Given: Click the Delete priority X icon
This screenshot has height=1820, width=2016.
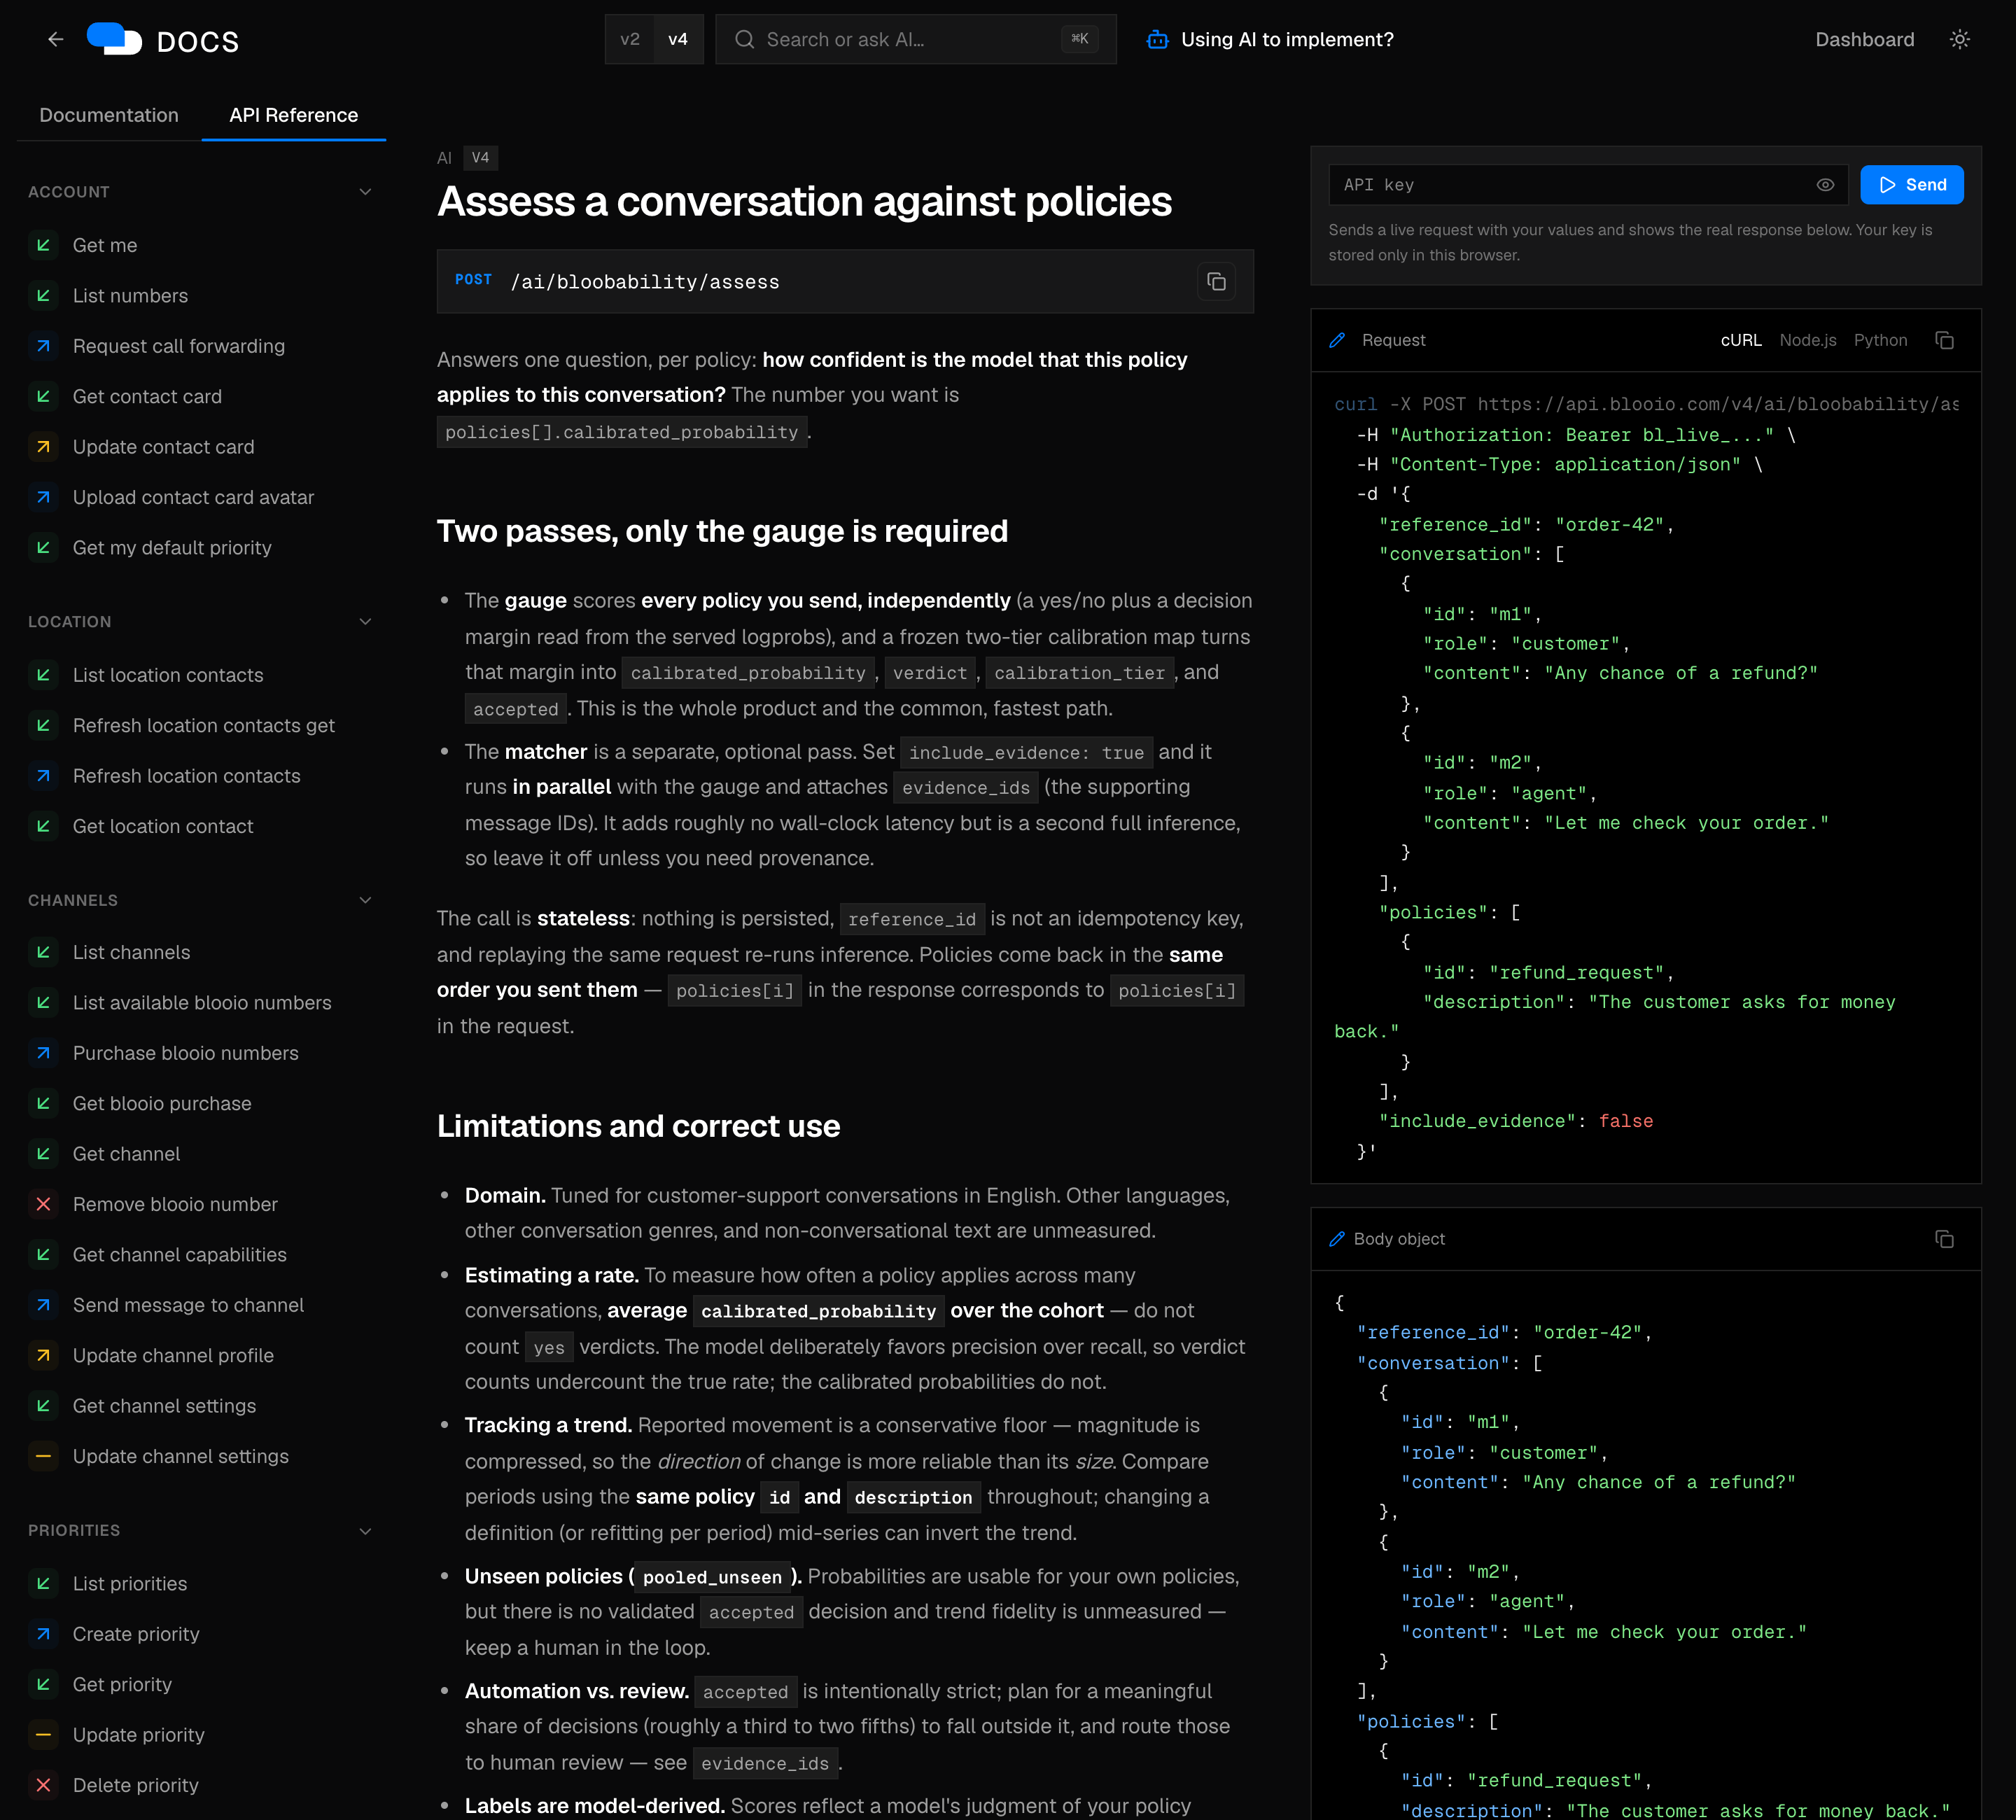Looking at the screenshot, I should 43,1785.
